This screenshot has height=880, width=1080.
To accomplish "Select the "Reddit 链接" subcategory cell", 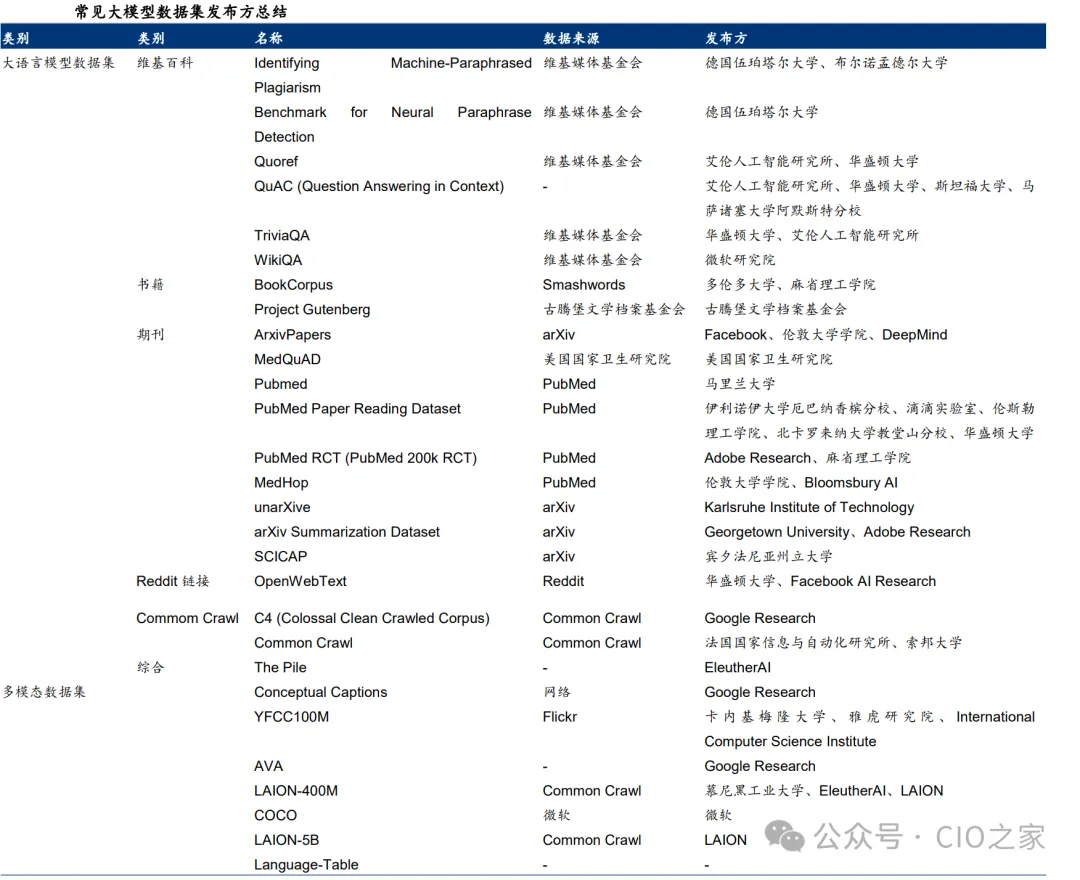I will pos(172,581).
